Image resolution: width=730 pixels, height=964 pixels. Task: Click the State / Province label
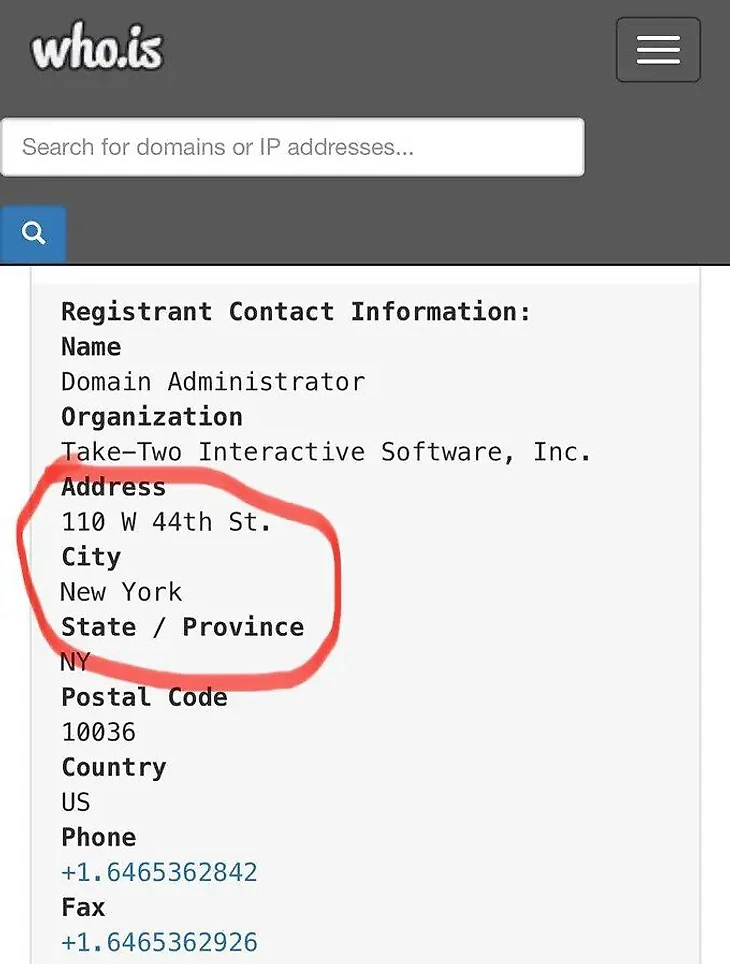coord(182,627)
